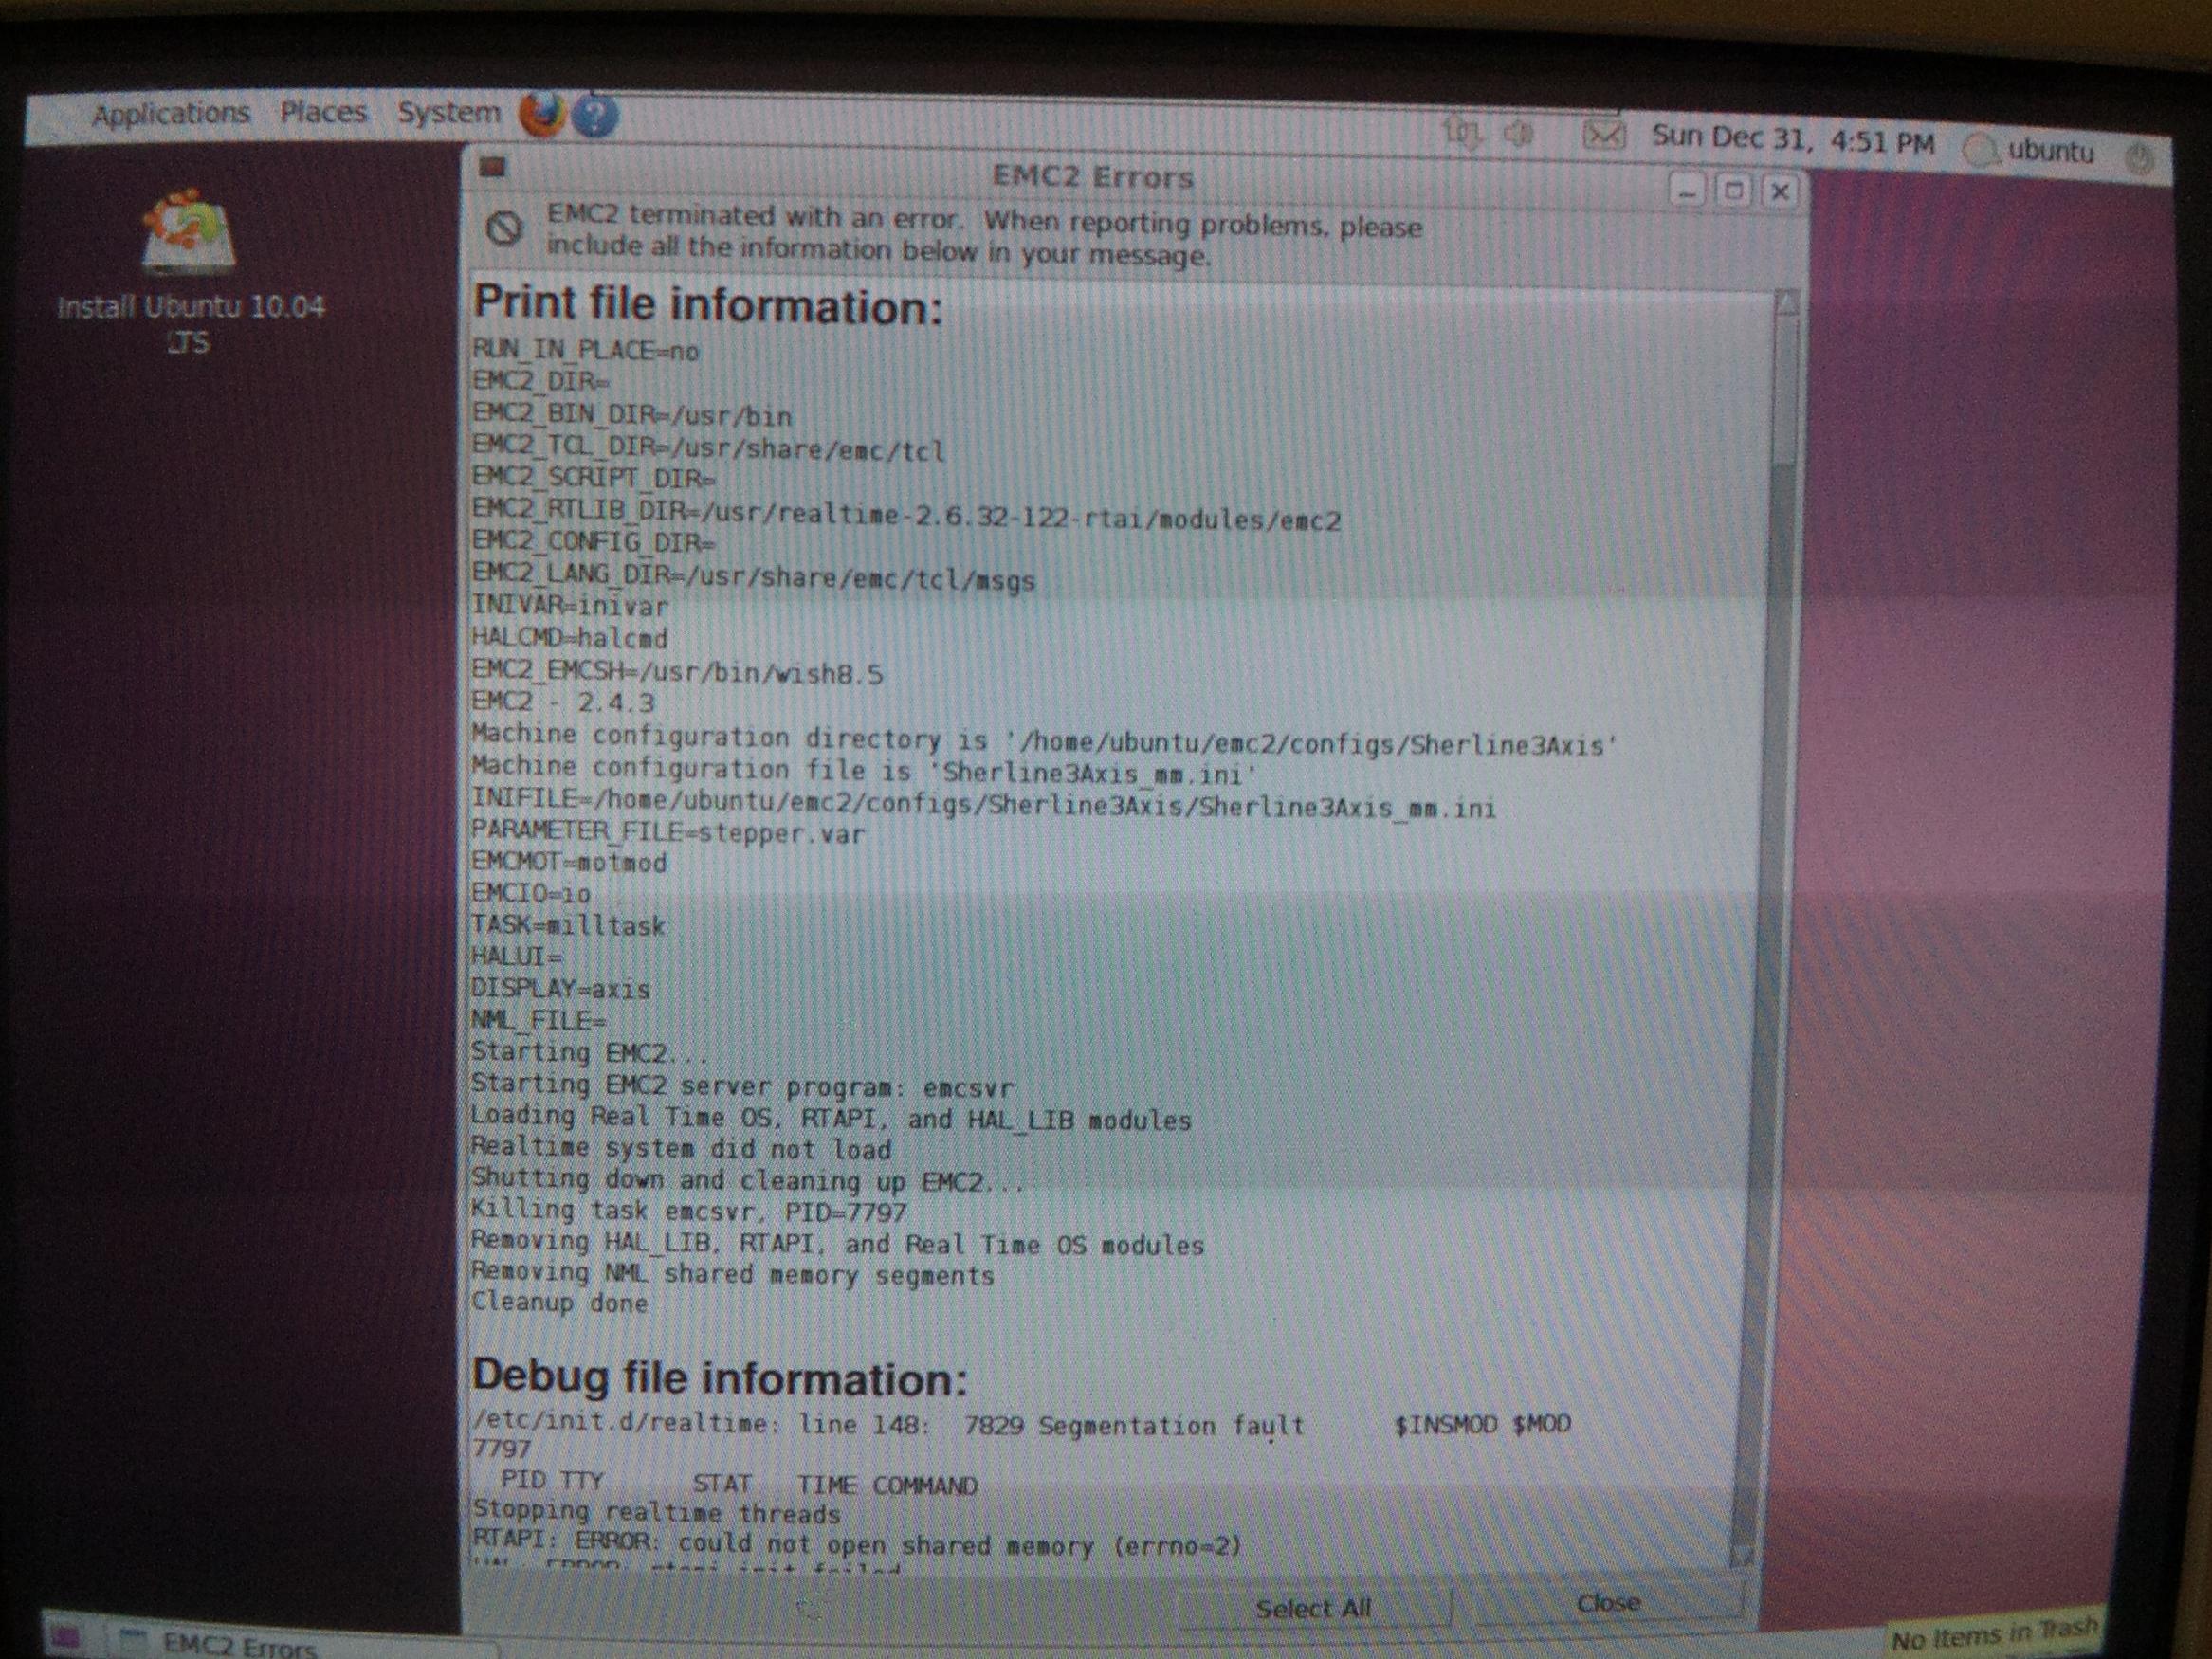This screenshot has height=1659, width=2212.
Task: Click the '/etc/init.d/realtime: line 148' Segmentation fault line
Action: [x=1022, y=1424]
